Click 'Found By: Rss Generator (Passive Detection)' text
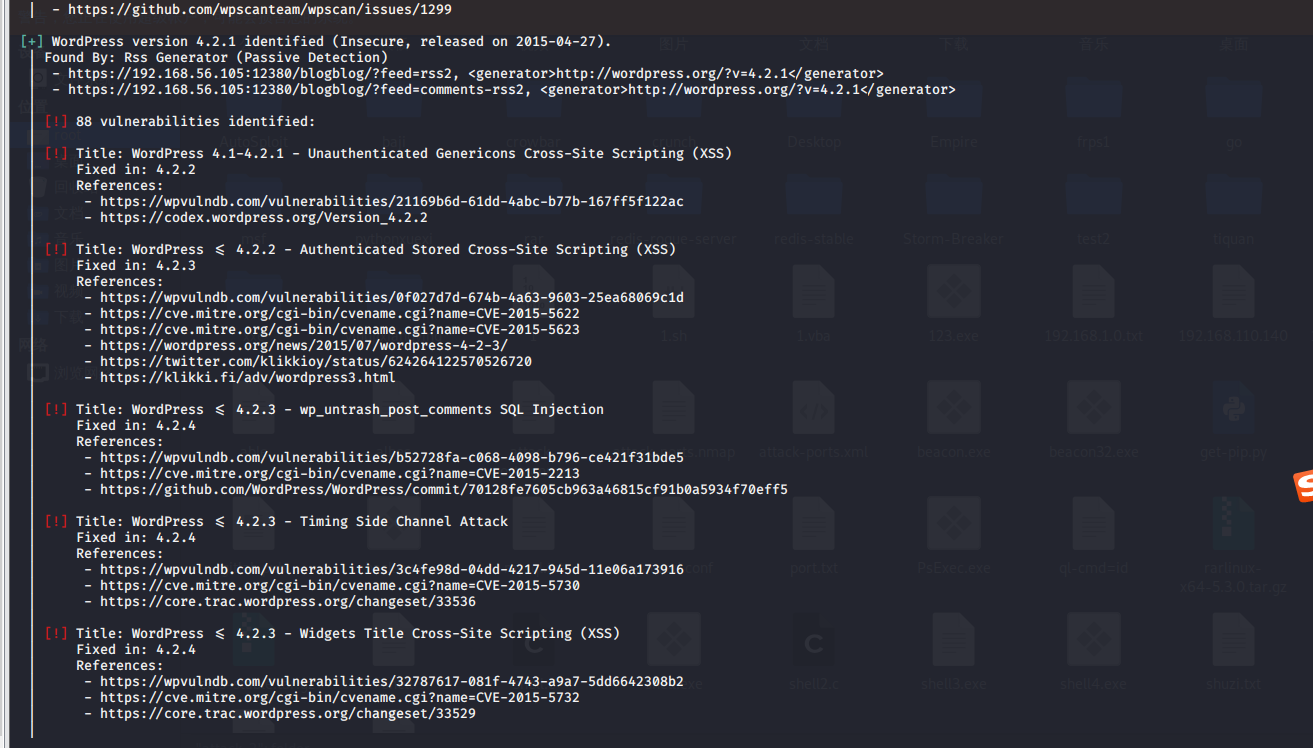The width and height of the screenshot is (1313, 748). [x=215, y=57]
